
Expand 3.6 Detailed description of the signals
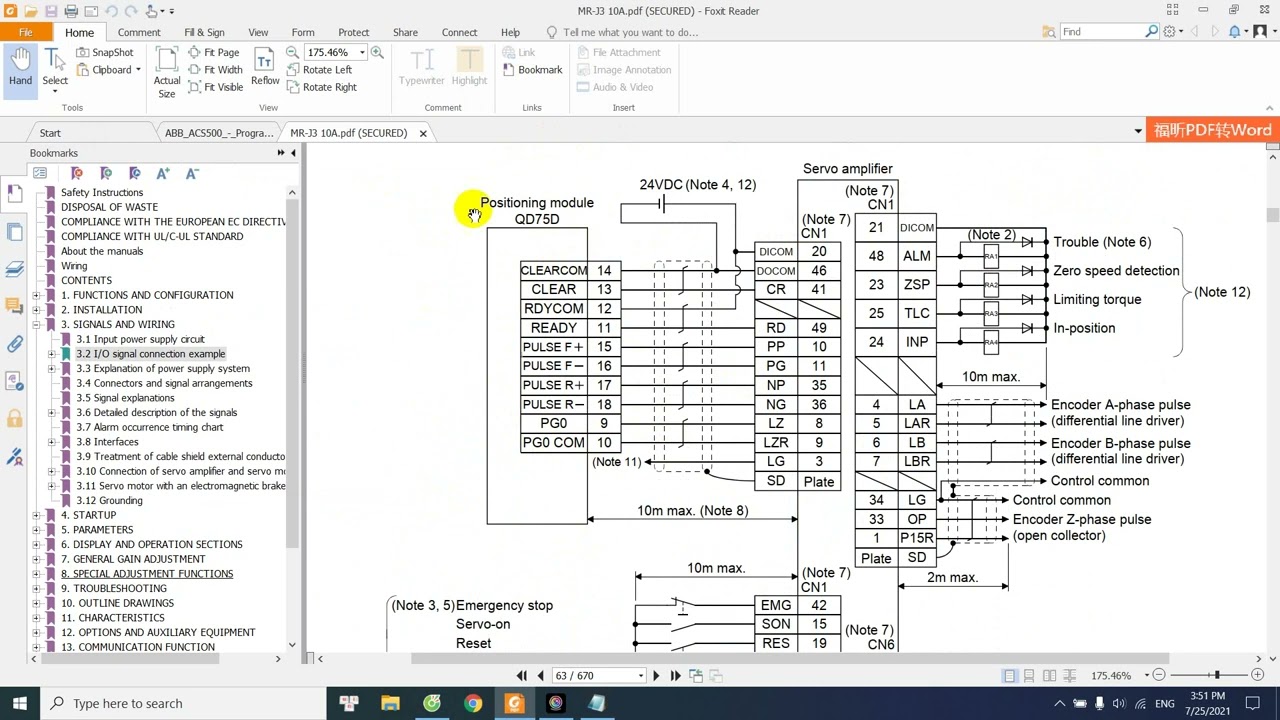pyautogui.click(x=52, y=412)
